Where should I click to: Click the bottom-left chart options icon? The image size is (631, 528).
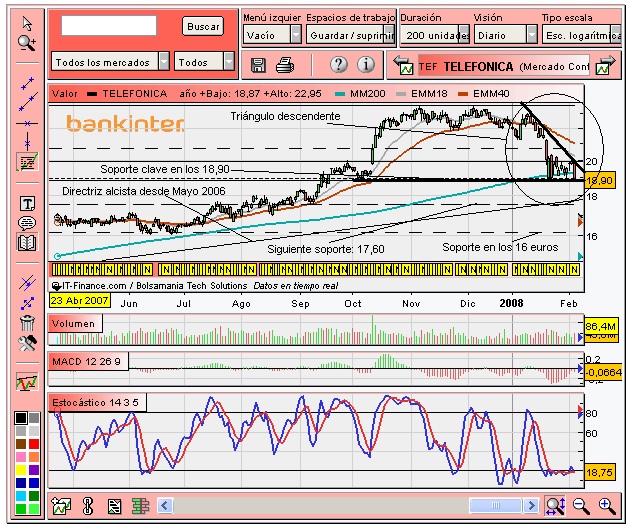61,505
